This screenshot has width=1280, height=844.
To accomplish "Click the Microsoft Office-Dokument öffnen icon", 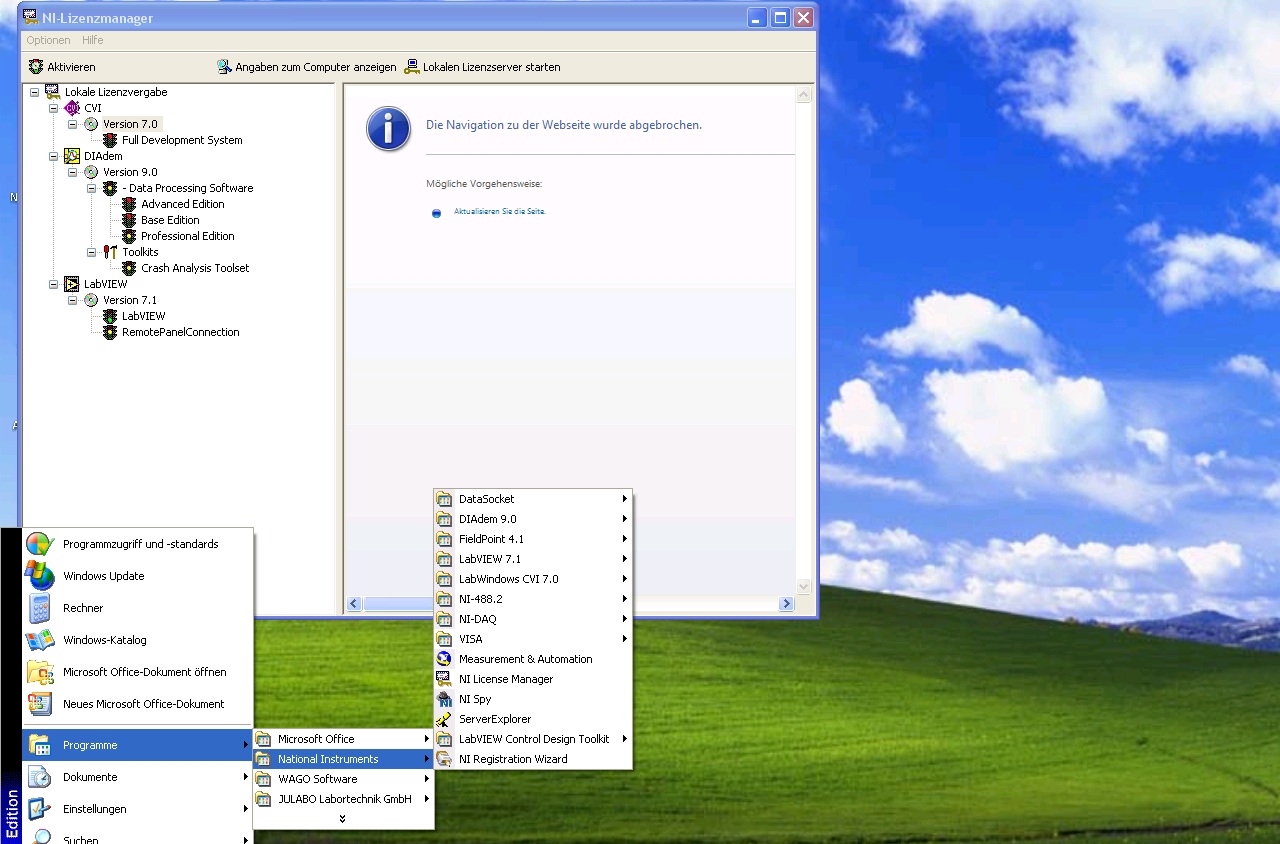I will pos(40,672).
